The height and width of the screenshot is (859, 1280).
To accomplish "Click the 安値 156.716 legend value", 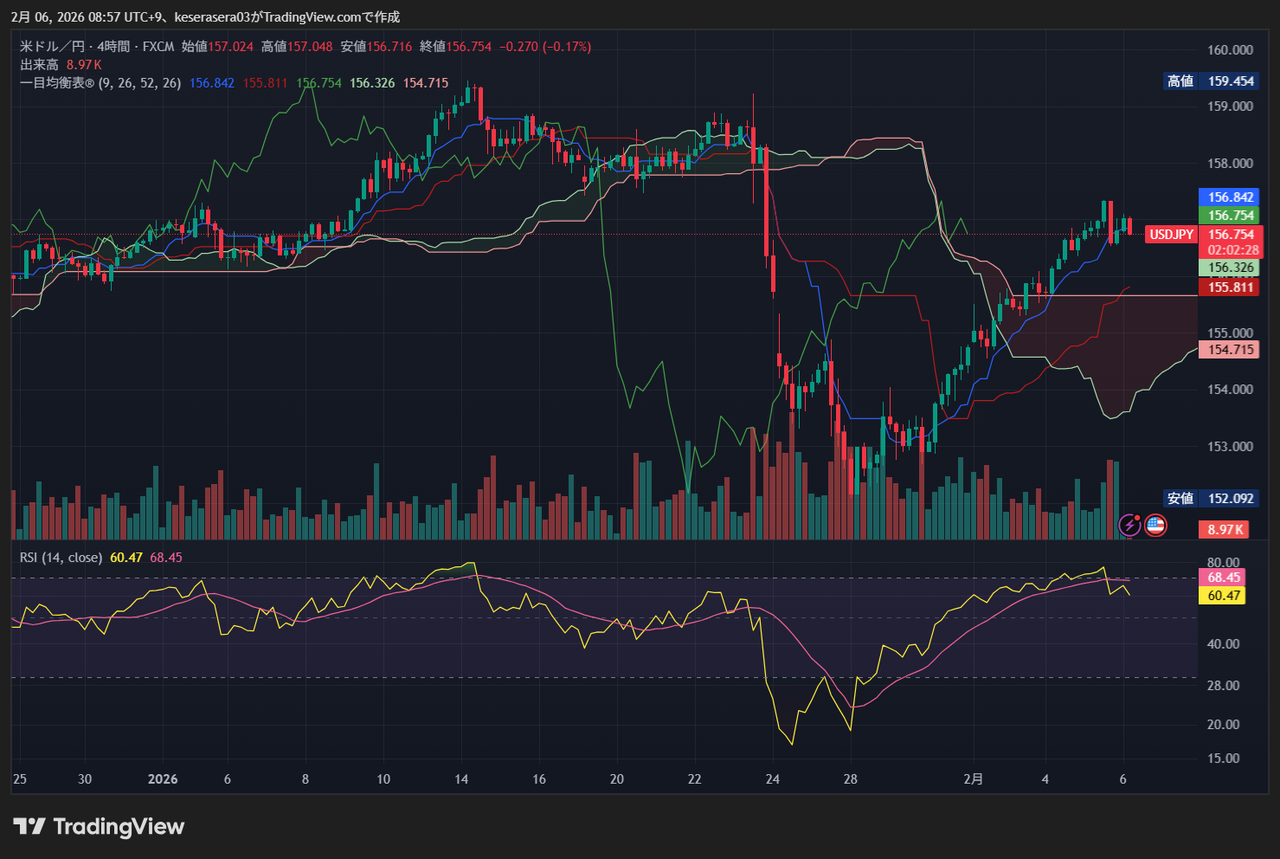I will [377, 46].
